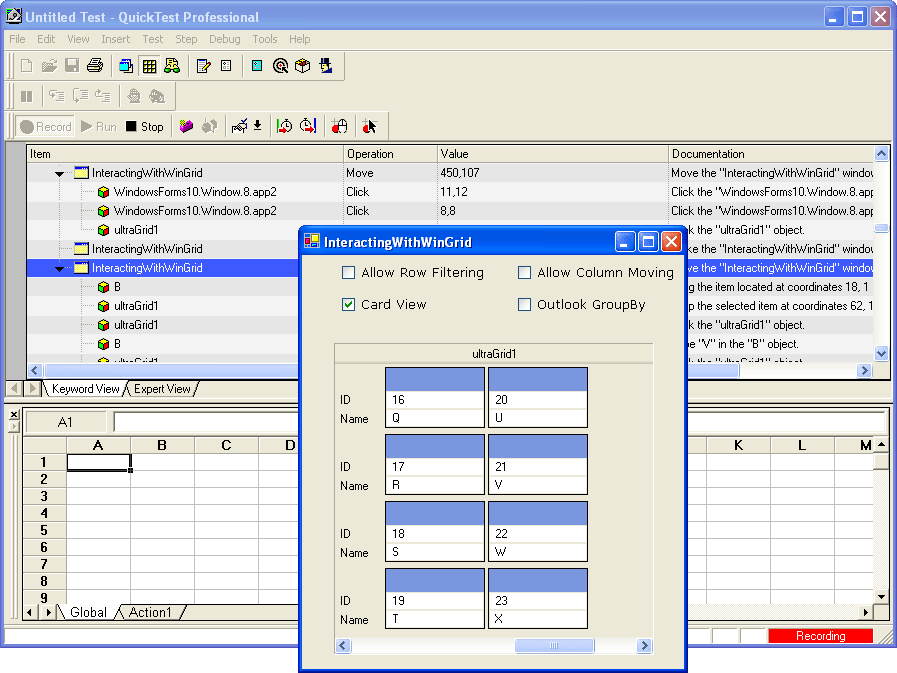Screen dimensions: 897x673
Task: Open the Insert menu
Action: click(x=116, y=39)
